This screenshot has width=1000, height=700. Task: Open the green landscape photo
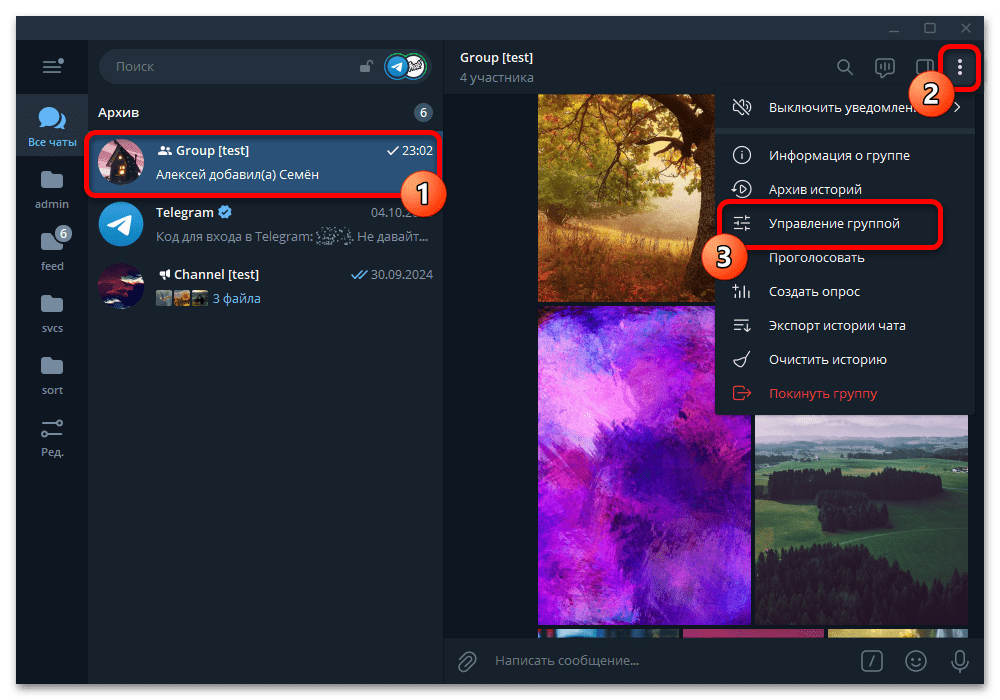861,520
